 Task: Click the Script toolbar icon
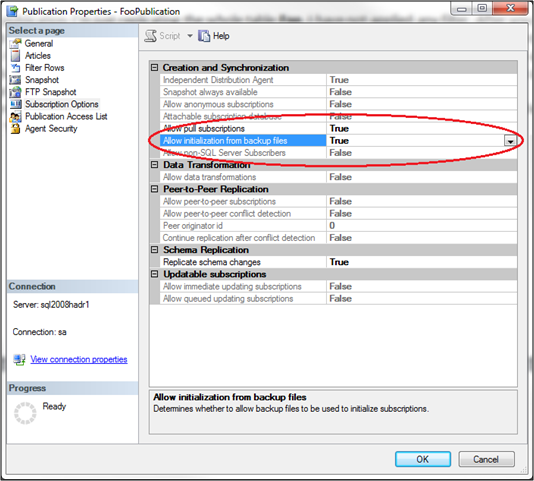click(x=151, y=36)
